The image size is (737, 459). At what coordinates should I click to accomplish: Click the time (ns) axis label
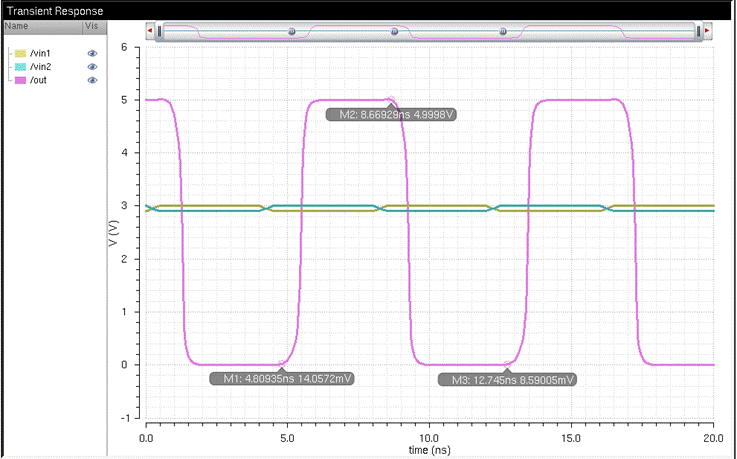[429, 450]
